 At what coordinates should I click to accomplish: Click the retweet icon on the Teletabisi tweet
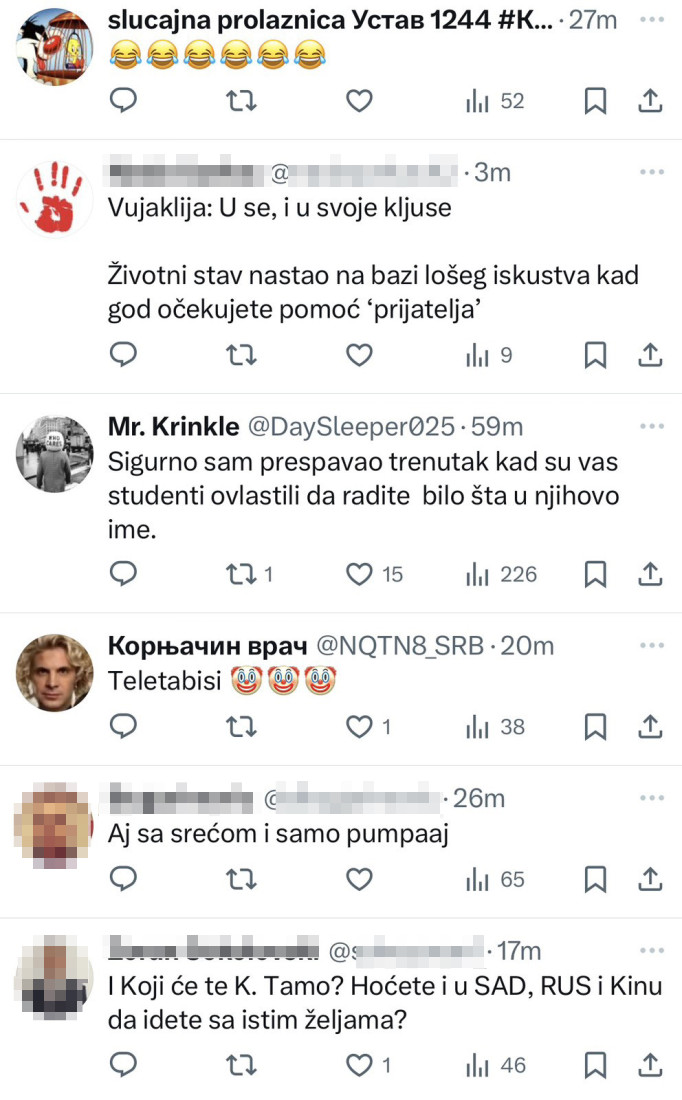[240, 727]
